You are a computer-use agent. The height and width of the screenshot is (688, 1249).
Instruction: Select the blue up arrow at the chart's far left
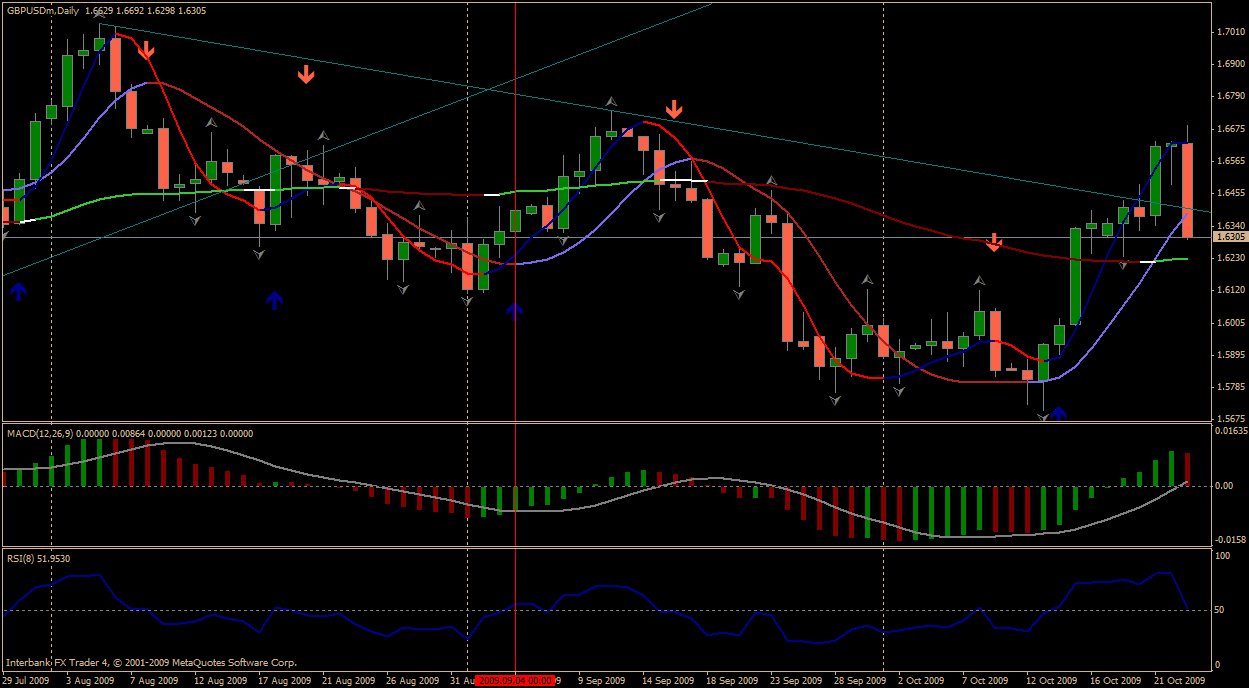click(19, 291)
